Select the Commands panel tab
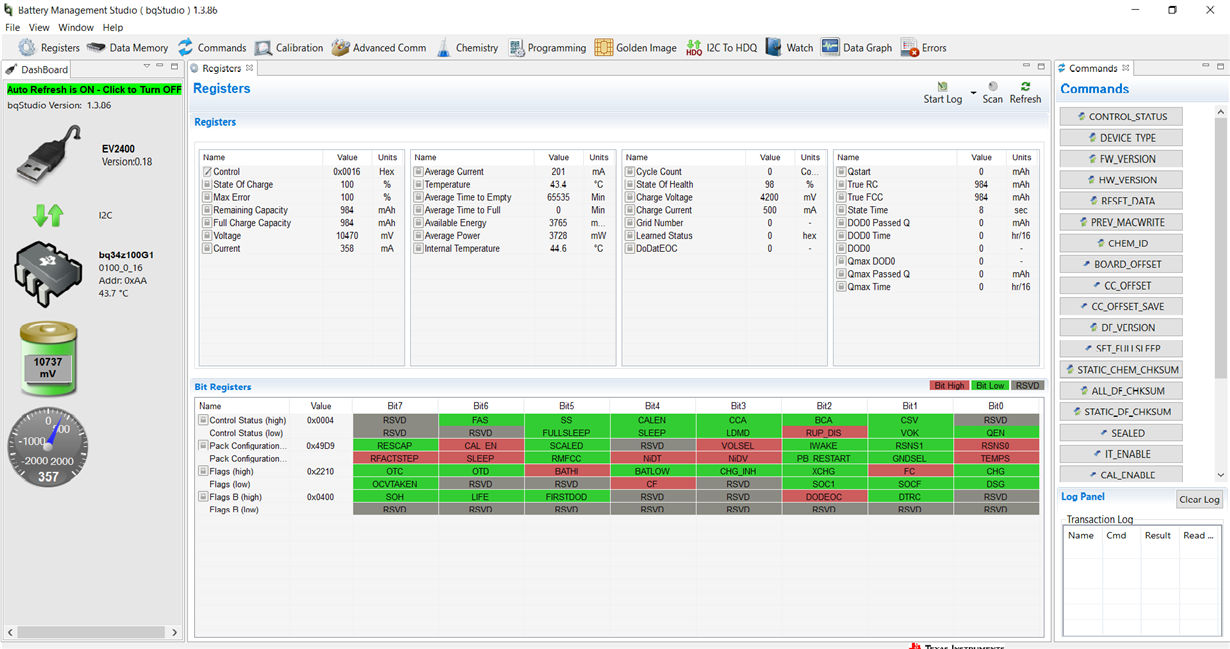The image size is (1230, 649). pyautogui.click(x=1093, y=68)
